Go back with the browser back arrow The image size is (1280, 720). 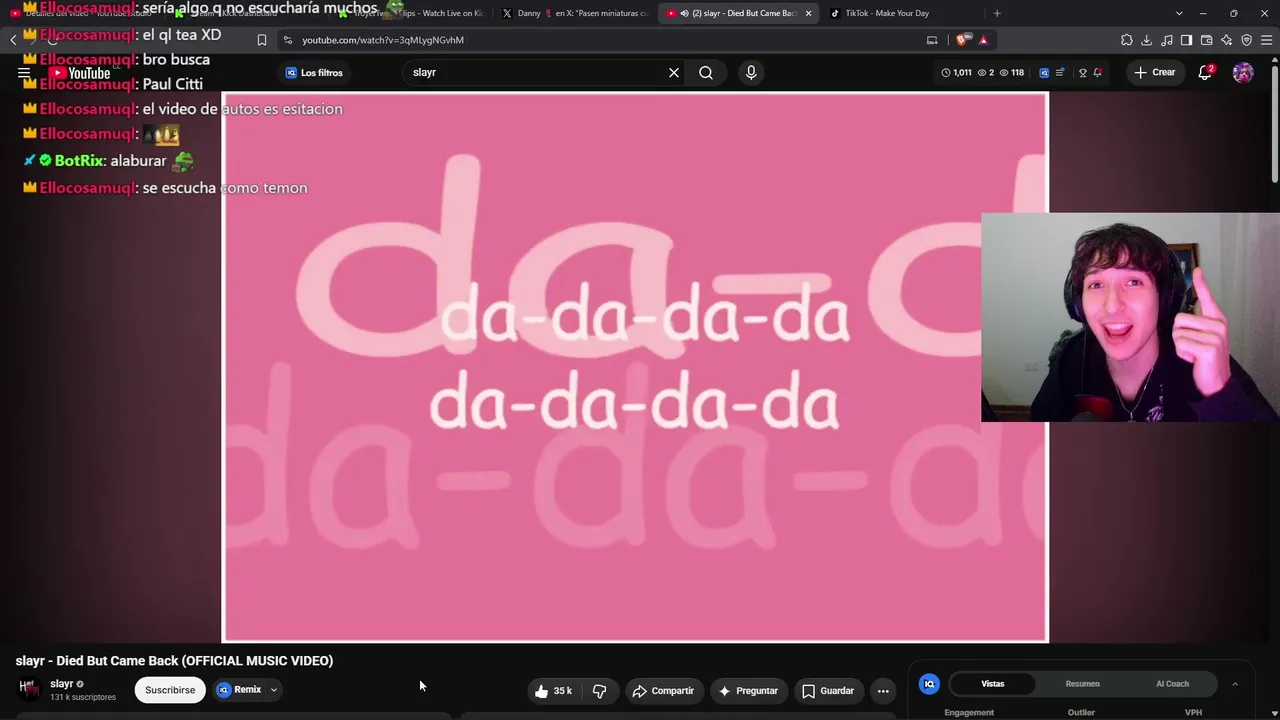coord(13,40)
